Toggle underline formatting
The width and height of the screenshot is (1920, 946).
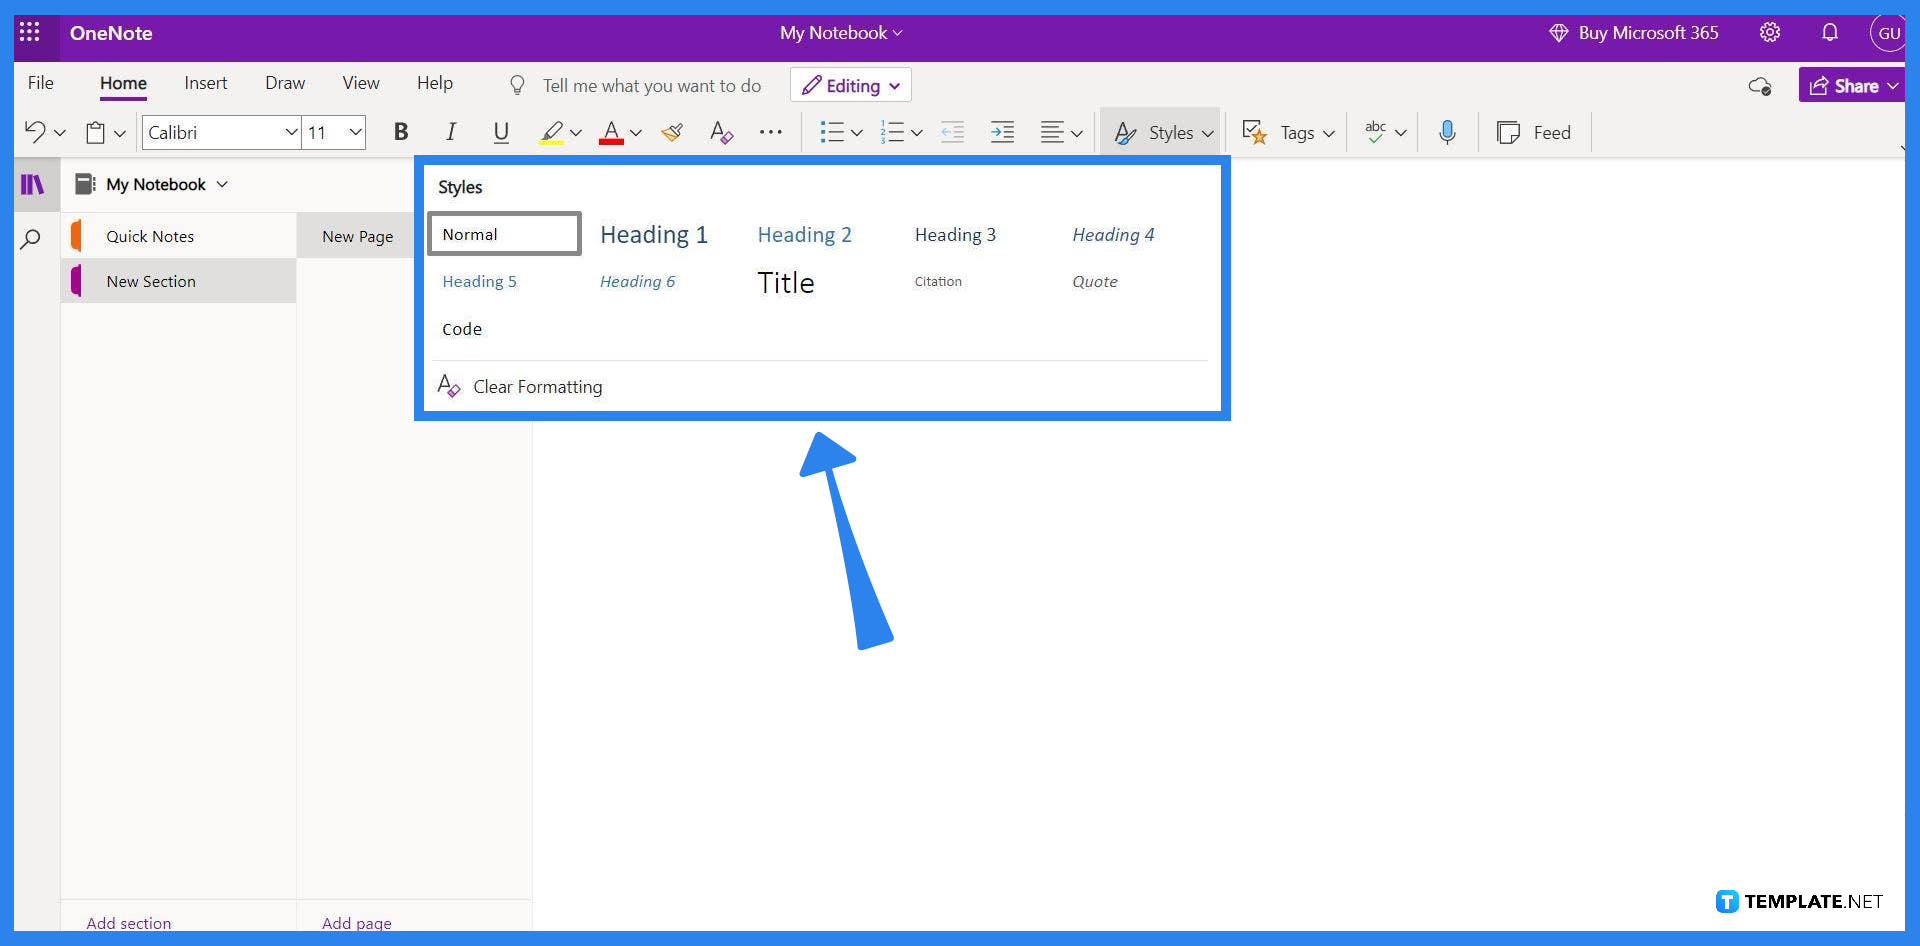click(x=501, y=131)
